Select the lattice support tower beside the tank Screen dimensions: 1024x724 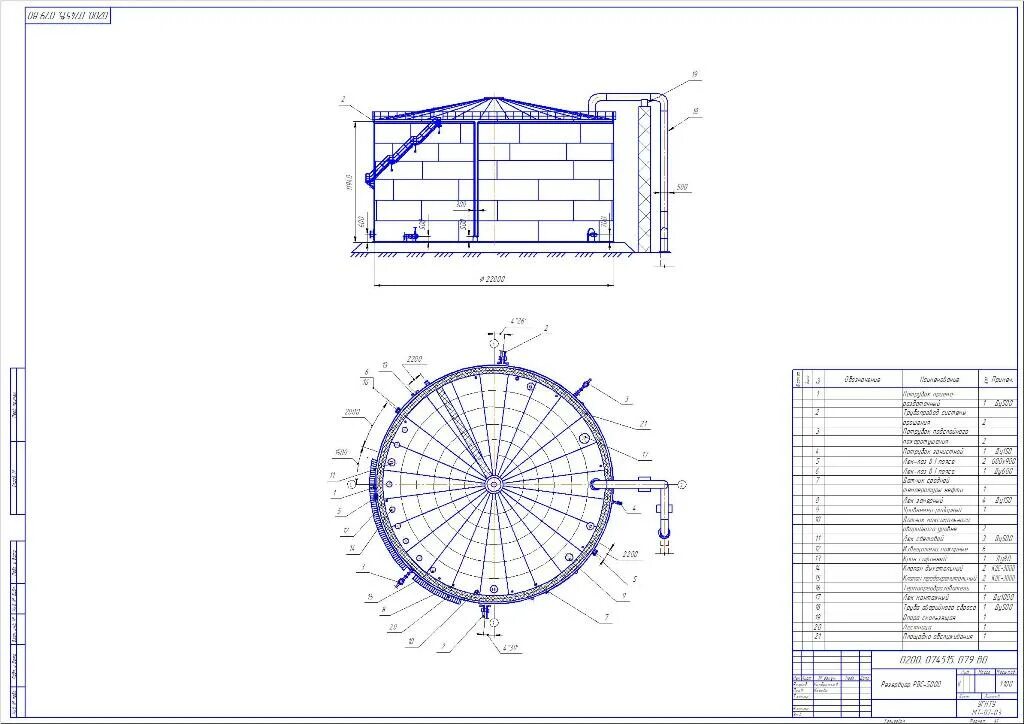pos(645,177)
